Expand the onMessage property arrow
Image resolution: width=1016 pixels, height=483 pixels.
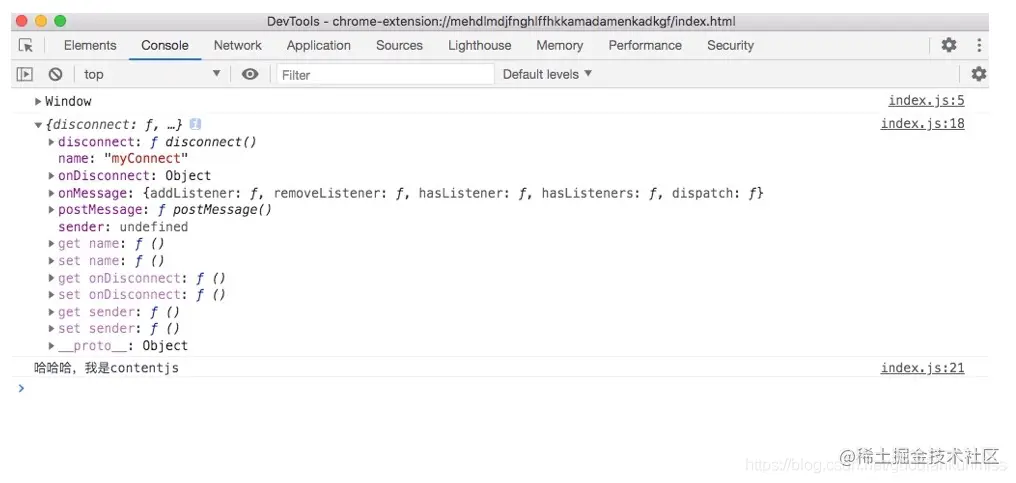point(52,193)
